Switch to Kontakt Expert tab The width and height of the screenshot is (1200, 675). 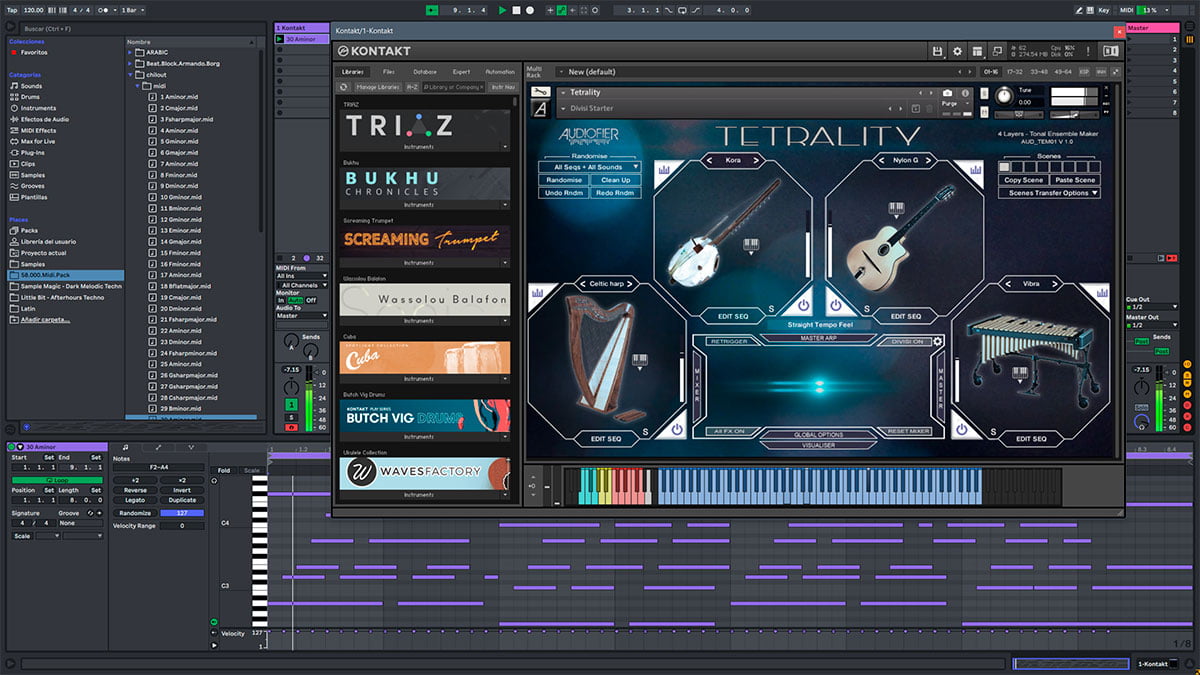point(461,72)
